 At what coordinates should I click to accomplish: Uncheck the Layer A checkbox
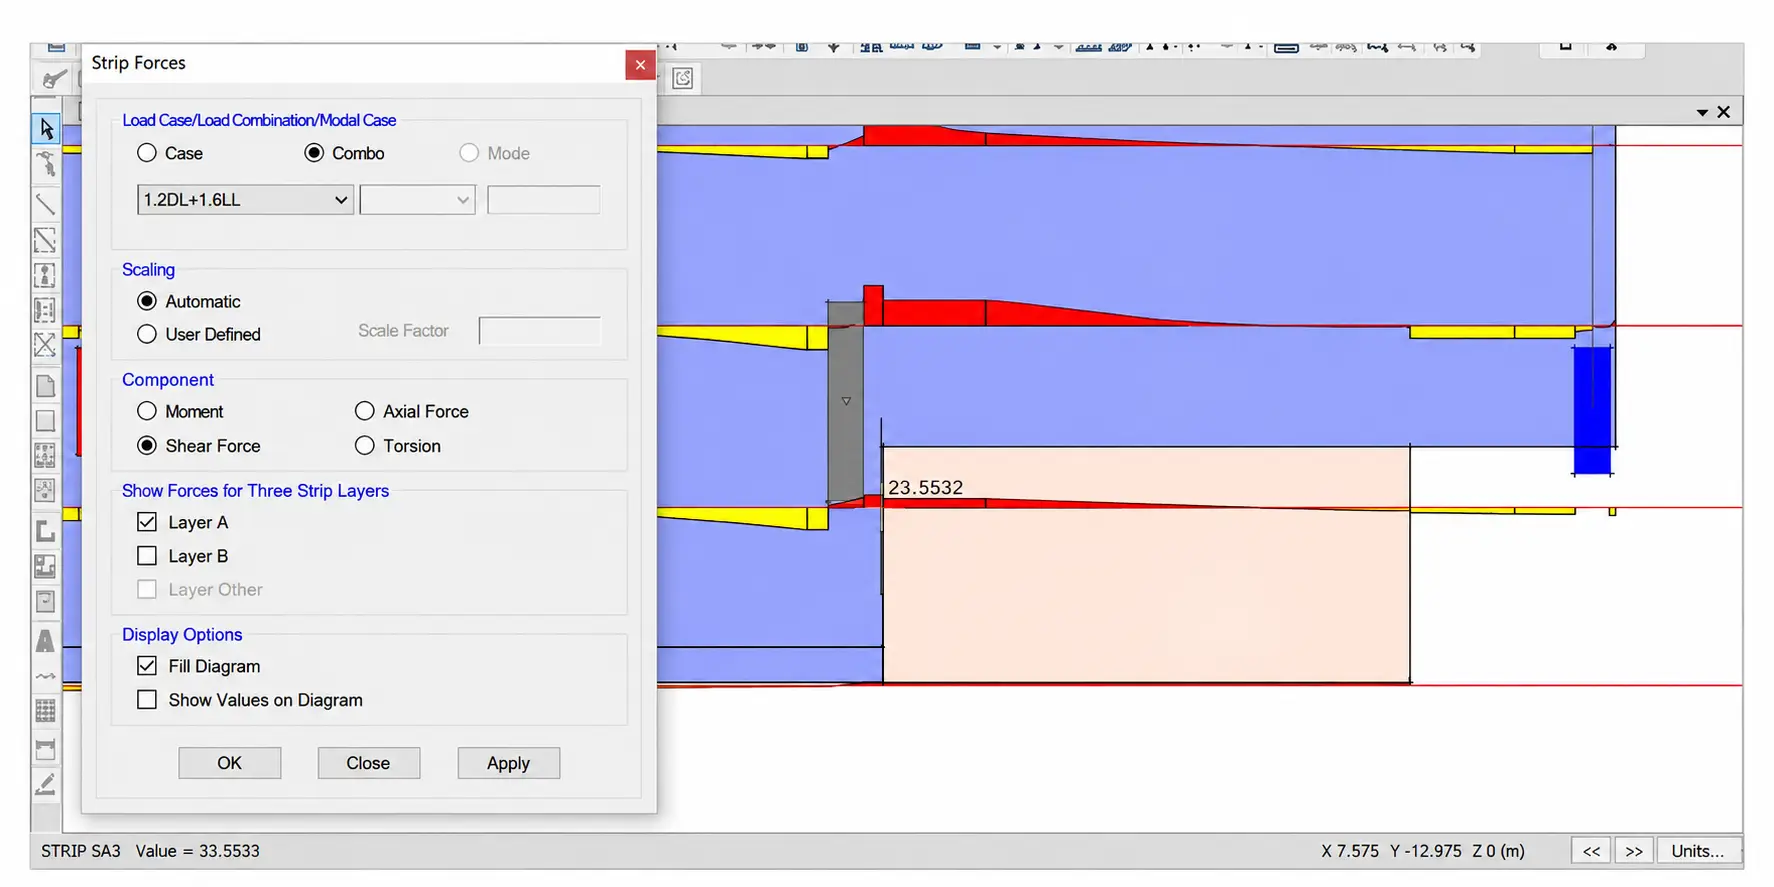147,522
